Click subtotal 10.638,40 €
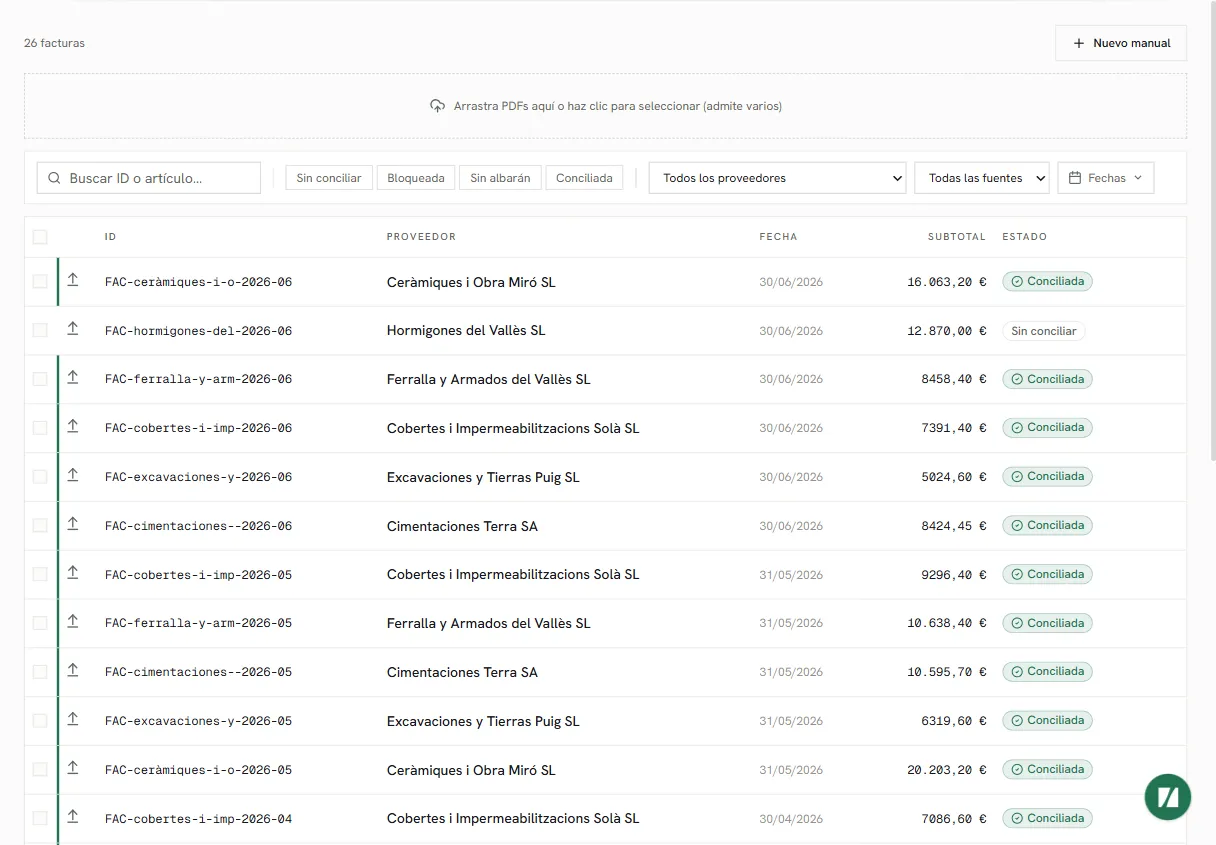The width and height of the screenshot is (1216, 845). (x=947, y=623)
